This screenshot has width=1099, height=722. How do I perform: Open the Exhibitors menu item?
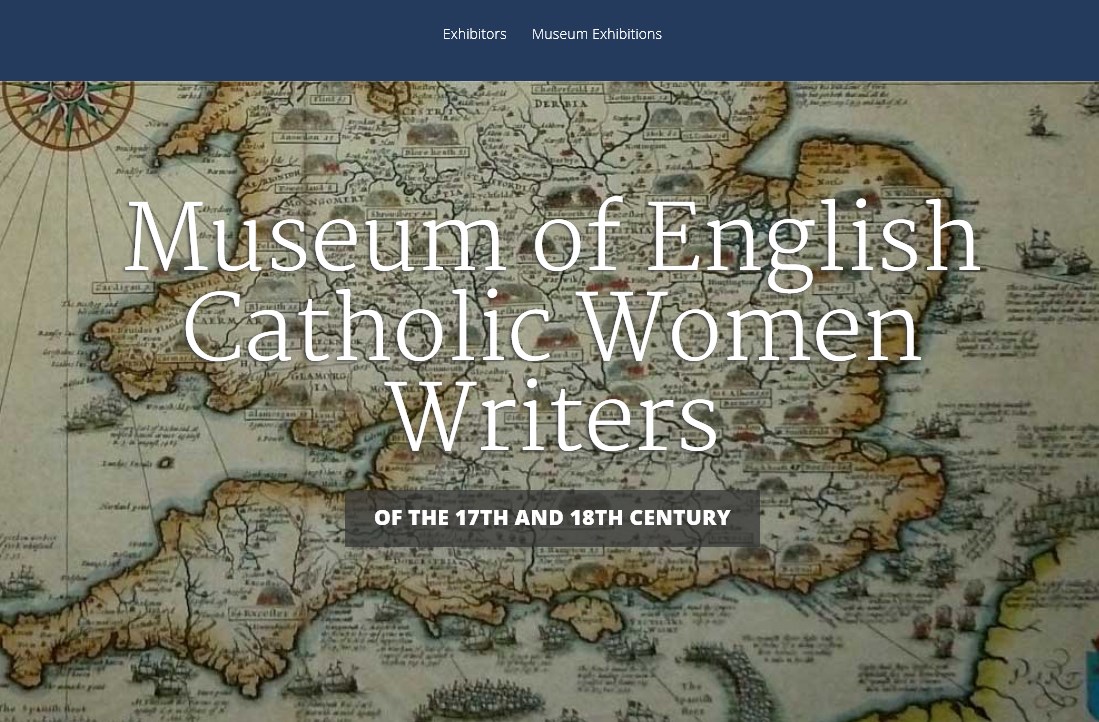475,34
